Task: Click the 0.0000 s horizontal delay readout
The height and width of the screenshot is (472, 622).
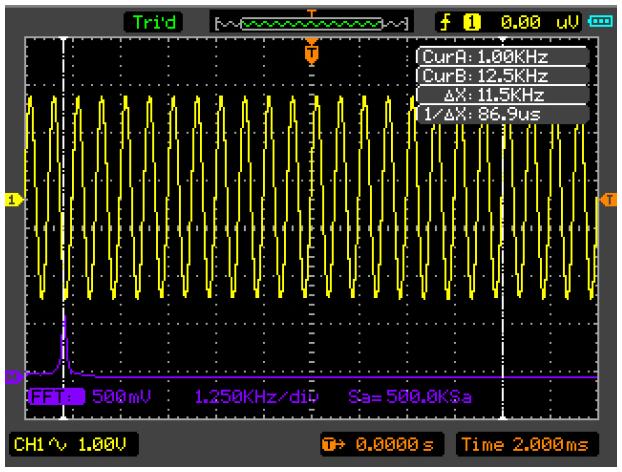Action: [x=394, y=445]
